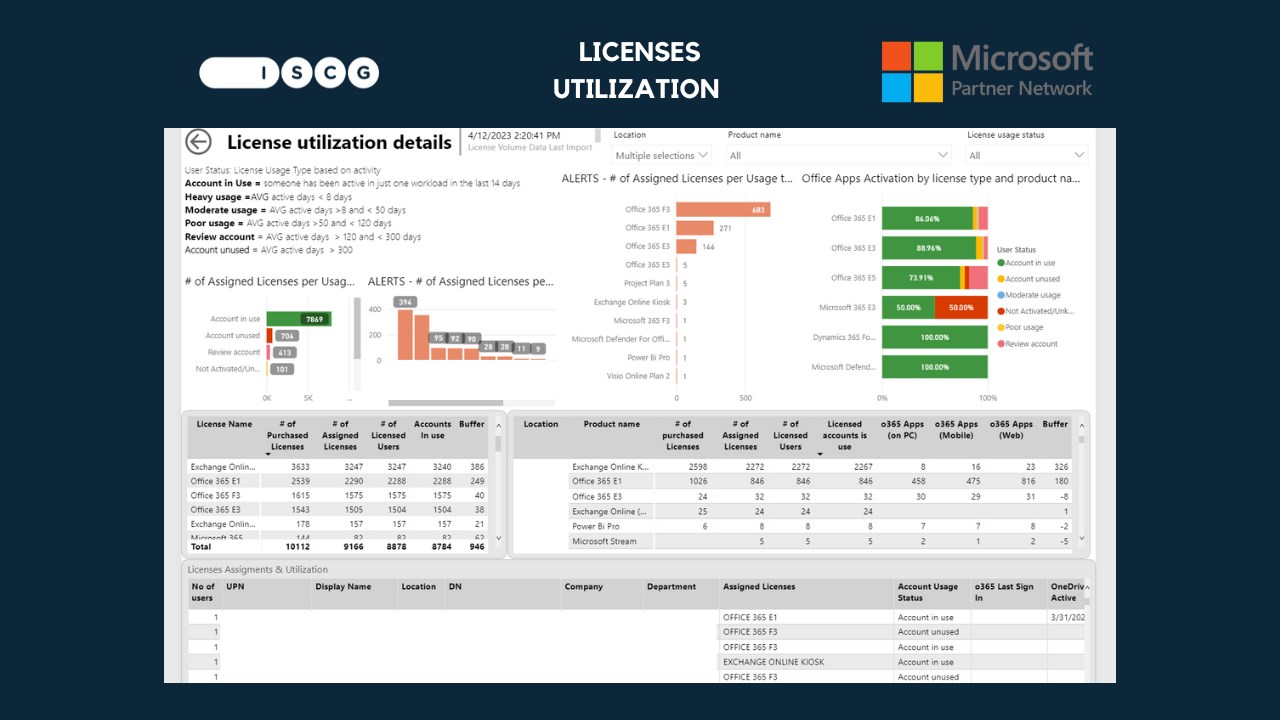Image resolution: width=1280 pixels, height=720 pixels.
Task: Select the Account unused bar 704
Action: click(x=270, y=336)
